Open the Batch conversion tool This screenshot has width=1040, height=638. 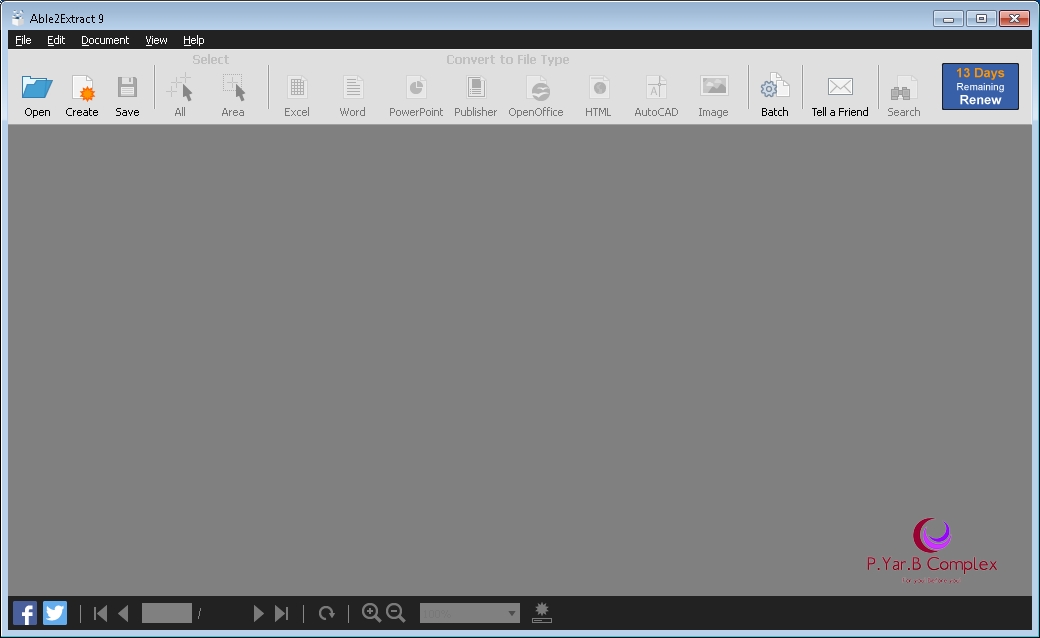775,87
